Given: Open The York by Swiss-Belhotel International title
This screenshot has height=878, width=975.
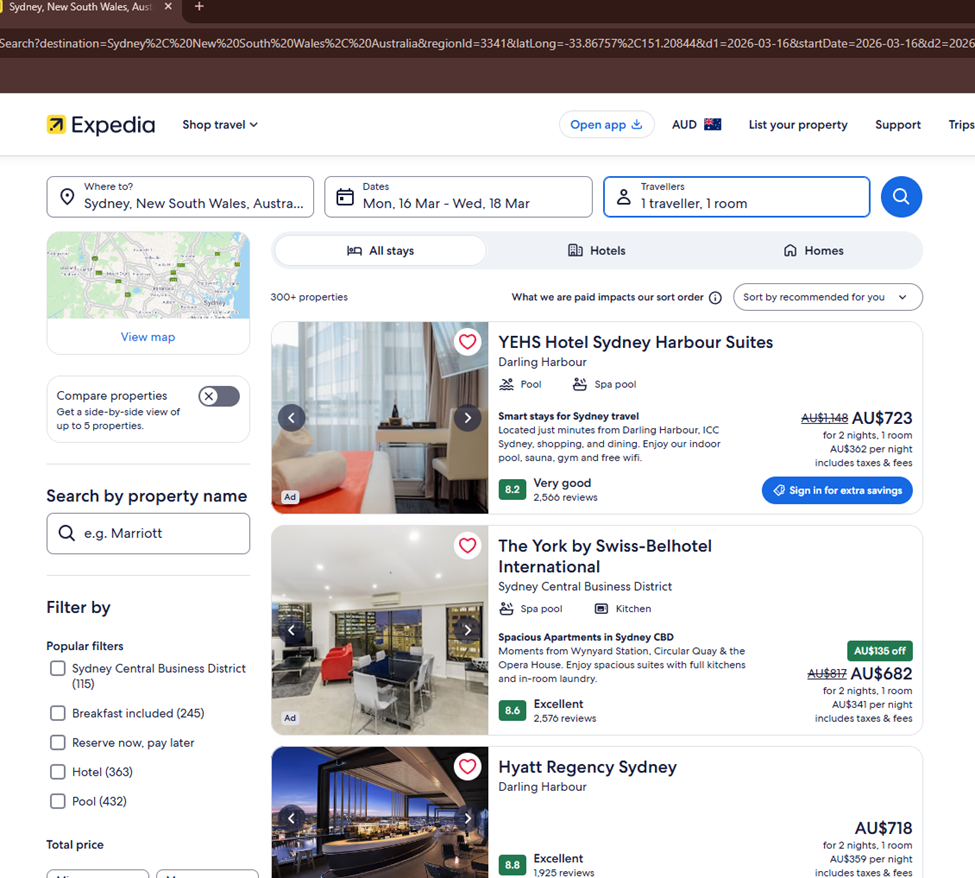Looking at the screenshot, I should click(605, 557).
